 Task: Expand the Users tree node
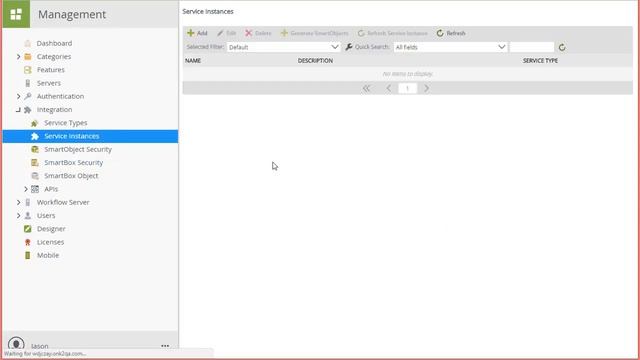point(18,216)
